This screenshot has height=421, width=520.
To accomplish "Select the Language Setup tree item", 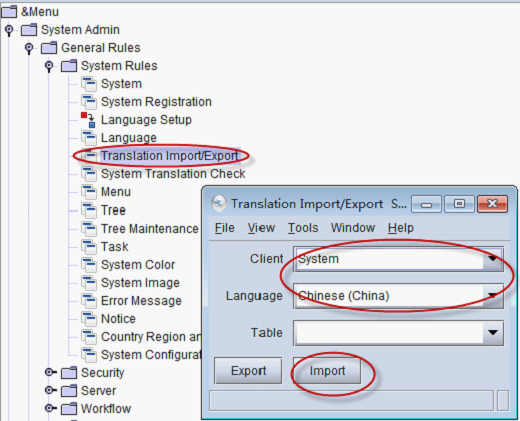I will 146,120.
